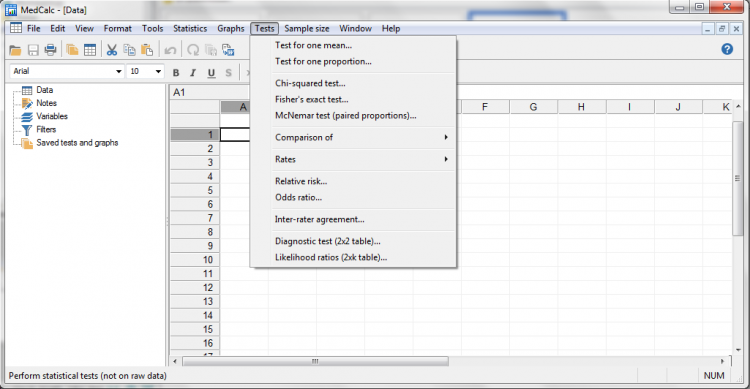Toggle Underline formatting button
Screen dimensions: 750x389
[211, 73]
